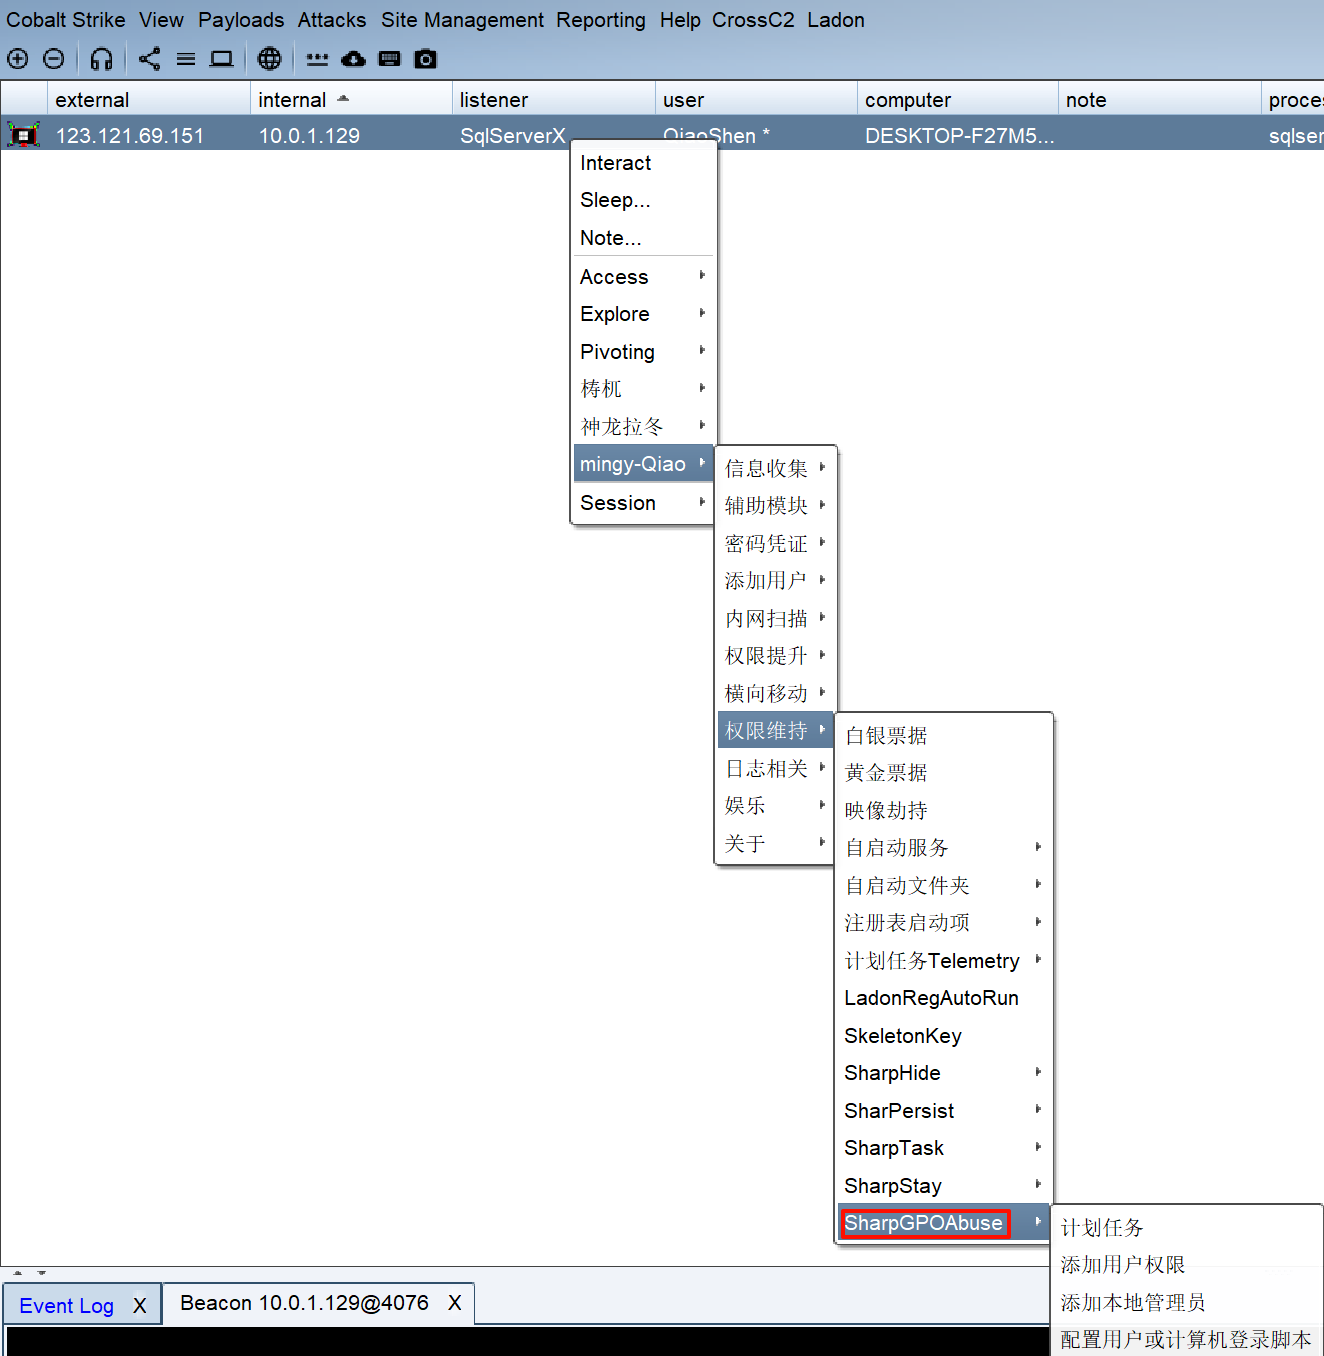This screenshot has width=1324, height=1356.
Task: Open the cloud download icon
Action: click(x=353, y=59)
